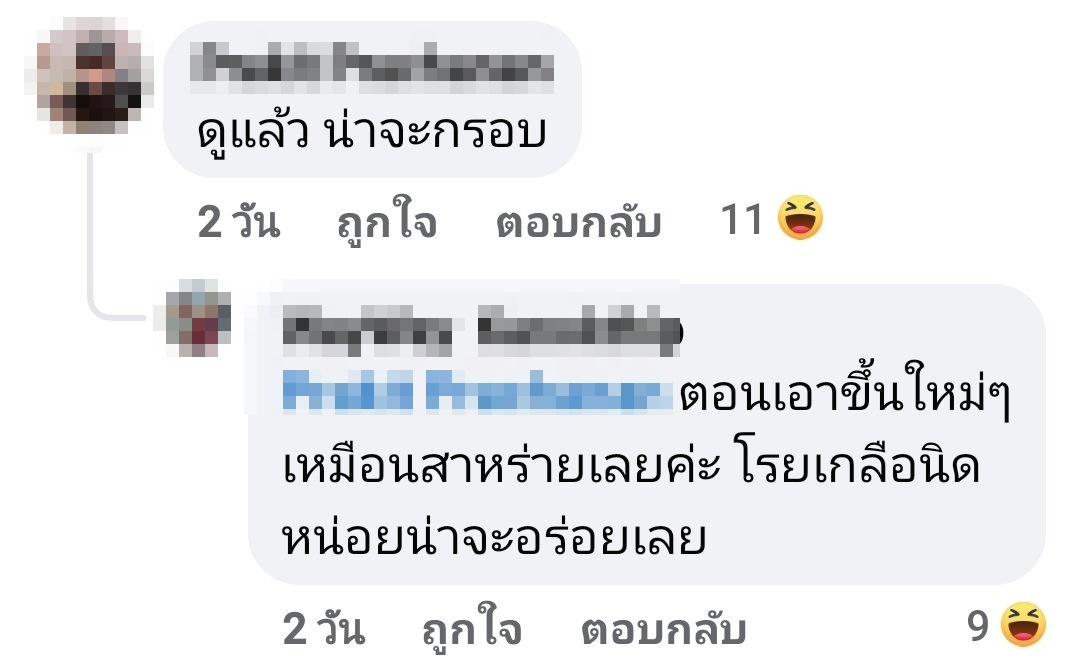Image resolution: width=1080 pixels, height=672 pixels.
Task: Open the Haha reaction emoji beside count 9
Action: (1023, 624)
